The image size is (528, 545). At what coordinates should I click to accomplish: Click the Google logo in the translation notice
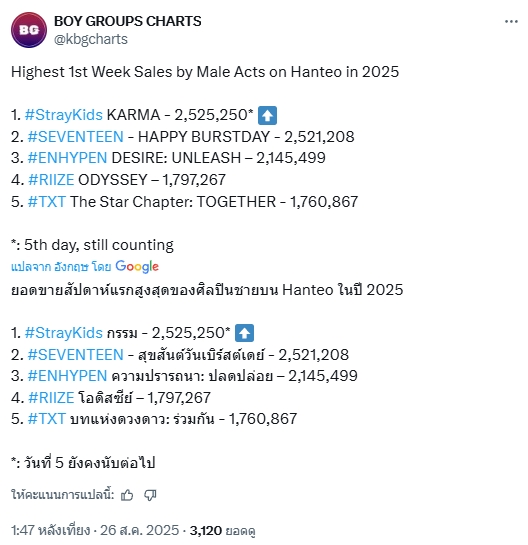click(x=137, y=267)
